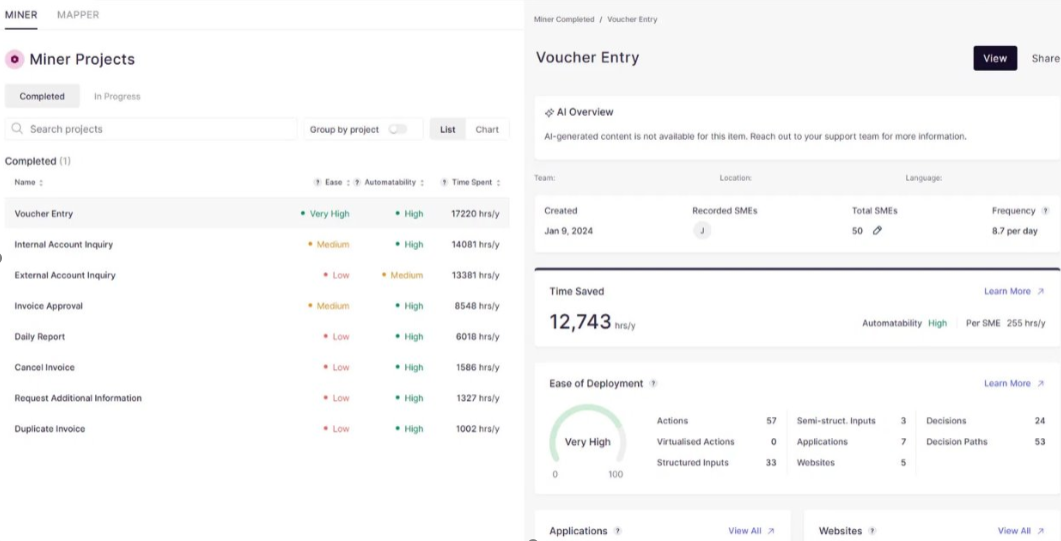Click the Time Spent column help icon
The image size is (1061, 541).
pyautogui.click(x=444, y=183)
